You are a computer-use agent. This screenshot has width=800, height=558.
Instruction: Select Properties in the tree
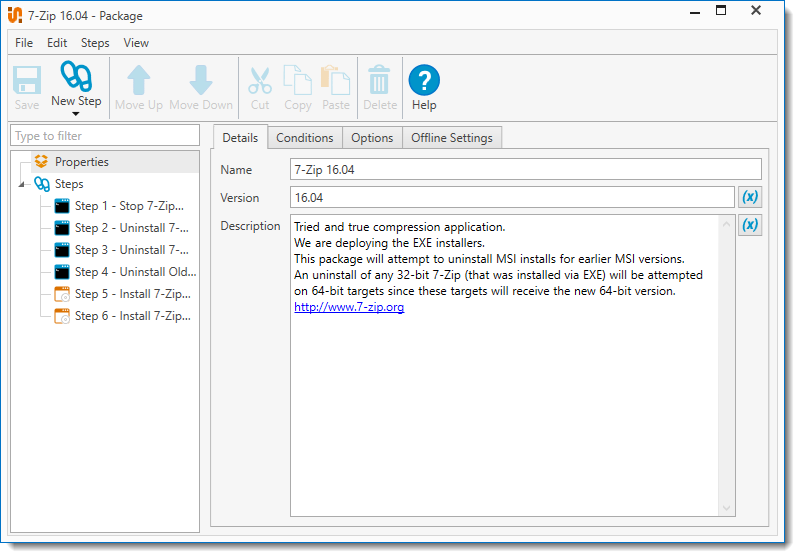(x=81, y=162)
